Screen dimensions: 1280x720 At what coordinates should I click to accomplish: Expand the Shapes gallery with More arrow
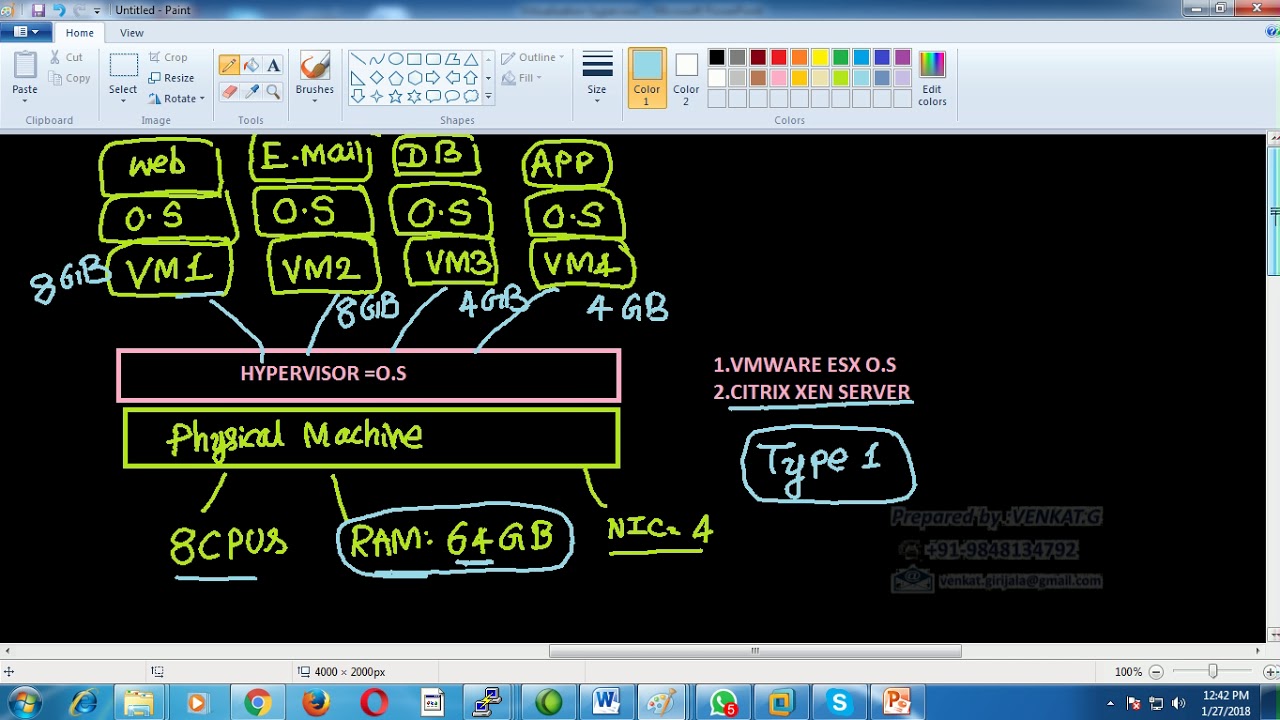pyautogui.click(x=488, y=97)
